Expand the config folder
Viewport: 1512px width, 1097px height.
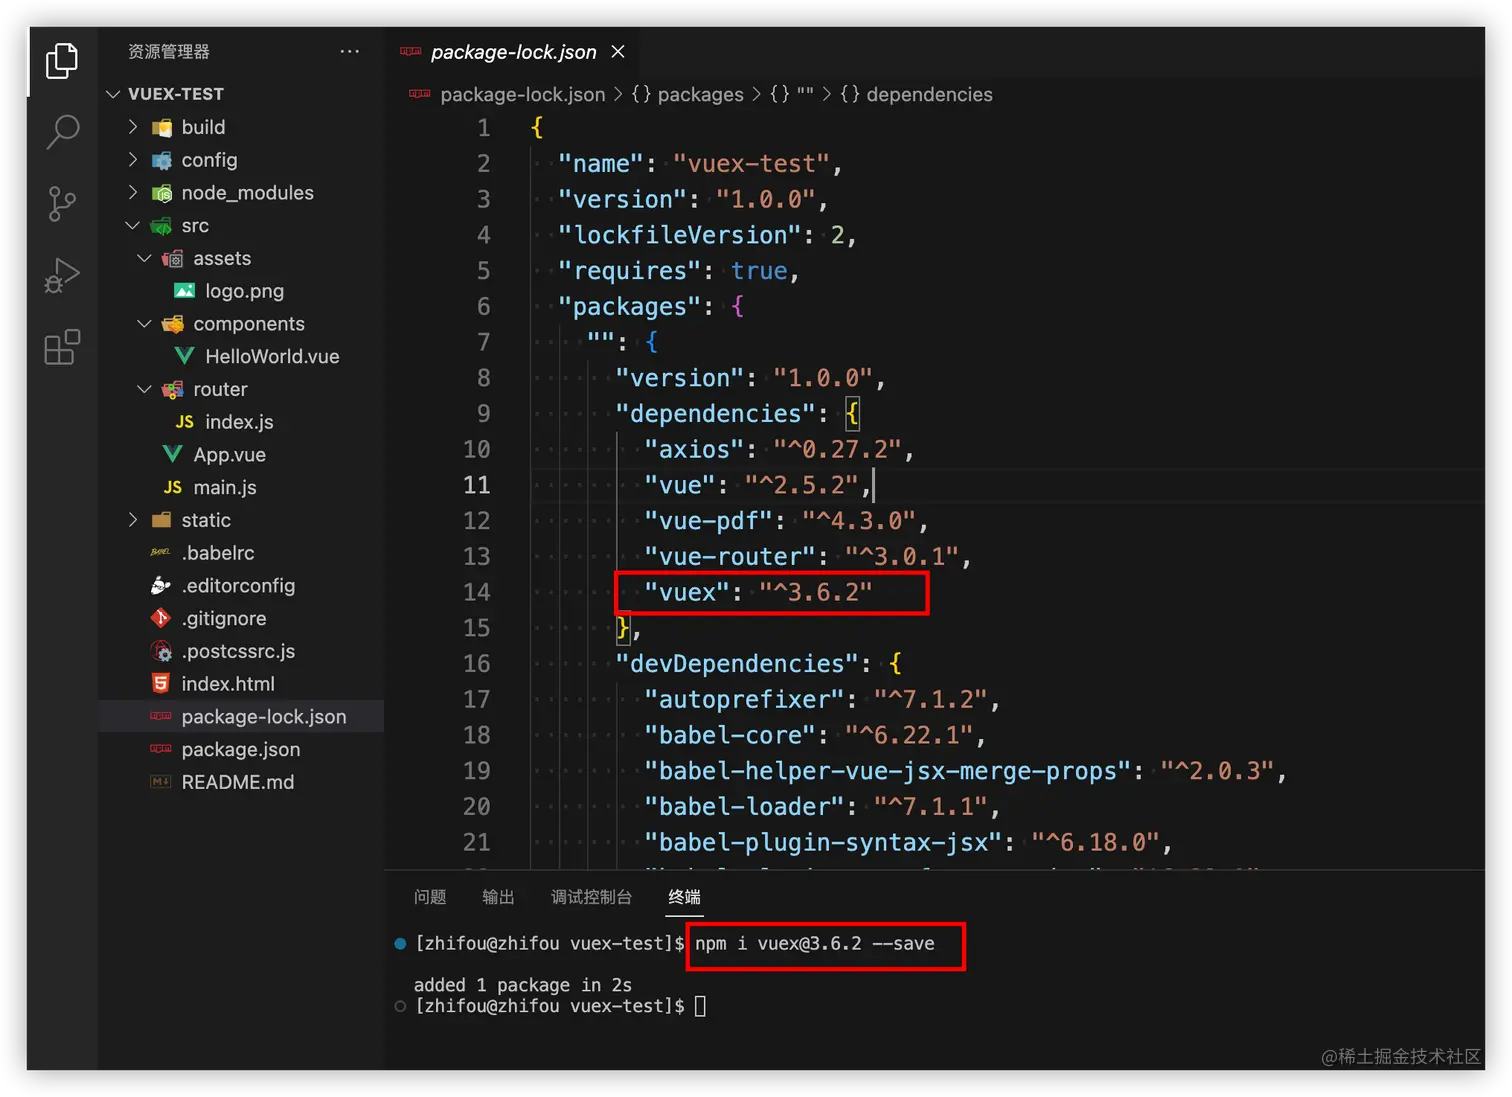[x=133, y=160]
